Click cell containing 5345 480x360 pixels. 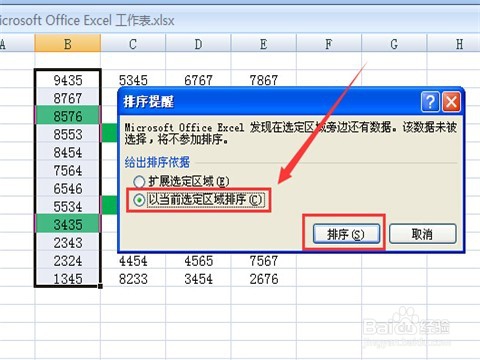(133, 80)
